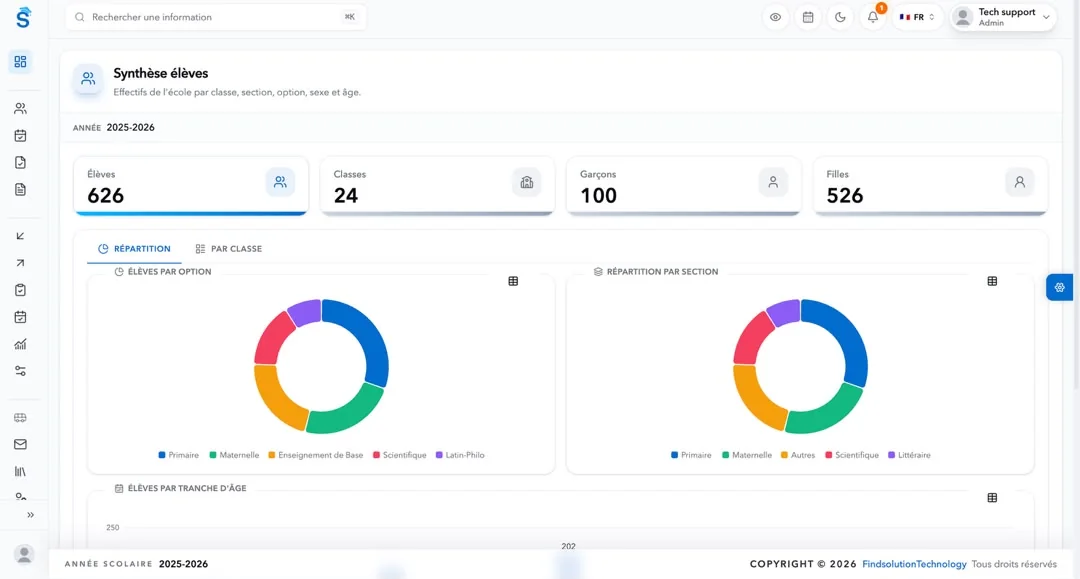Click the up-right arrow icon in the sidebar
Image resolution: width=1080 pixels, height=579 pixels.
point(20,263)
